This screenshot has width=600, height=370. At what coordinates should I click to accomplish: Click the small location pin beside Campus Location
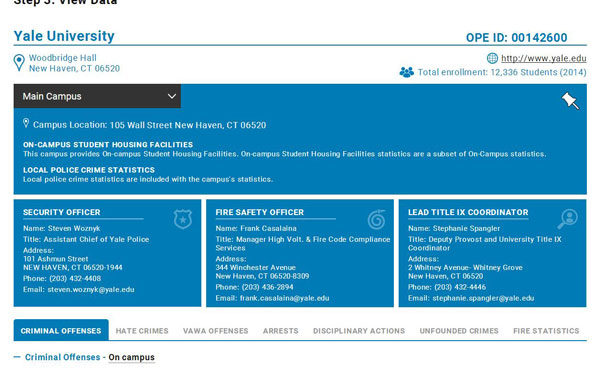point(26,123)
